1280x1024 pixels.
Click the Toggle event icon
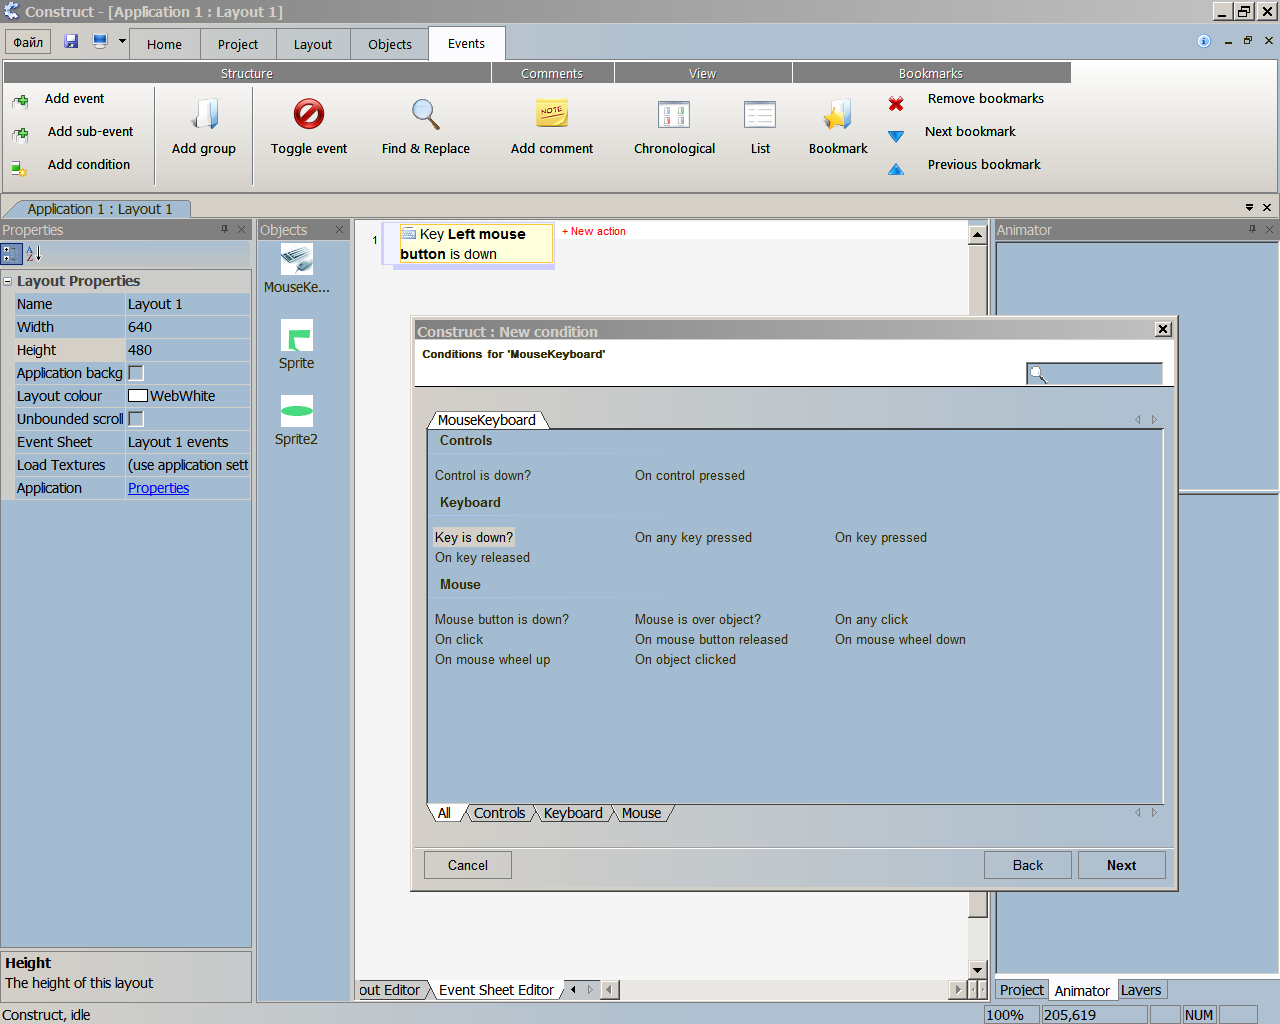pos(309,114)
